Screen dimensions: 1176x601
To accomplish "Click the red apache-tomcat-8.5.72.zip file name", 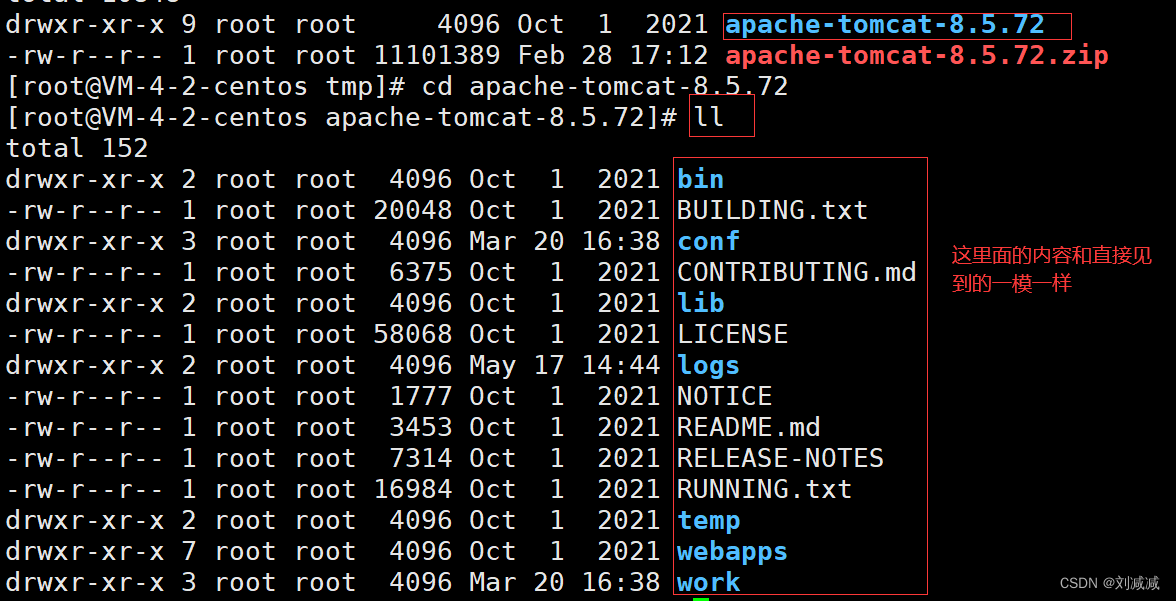I will tap(916, 56).
